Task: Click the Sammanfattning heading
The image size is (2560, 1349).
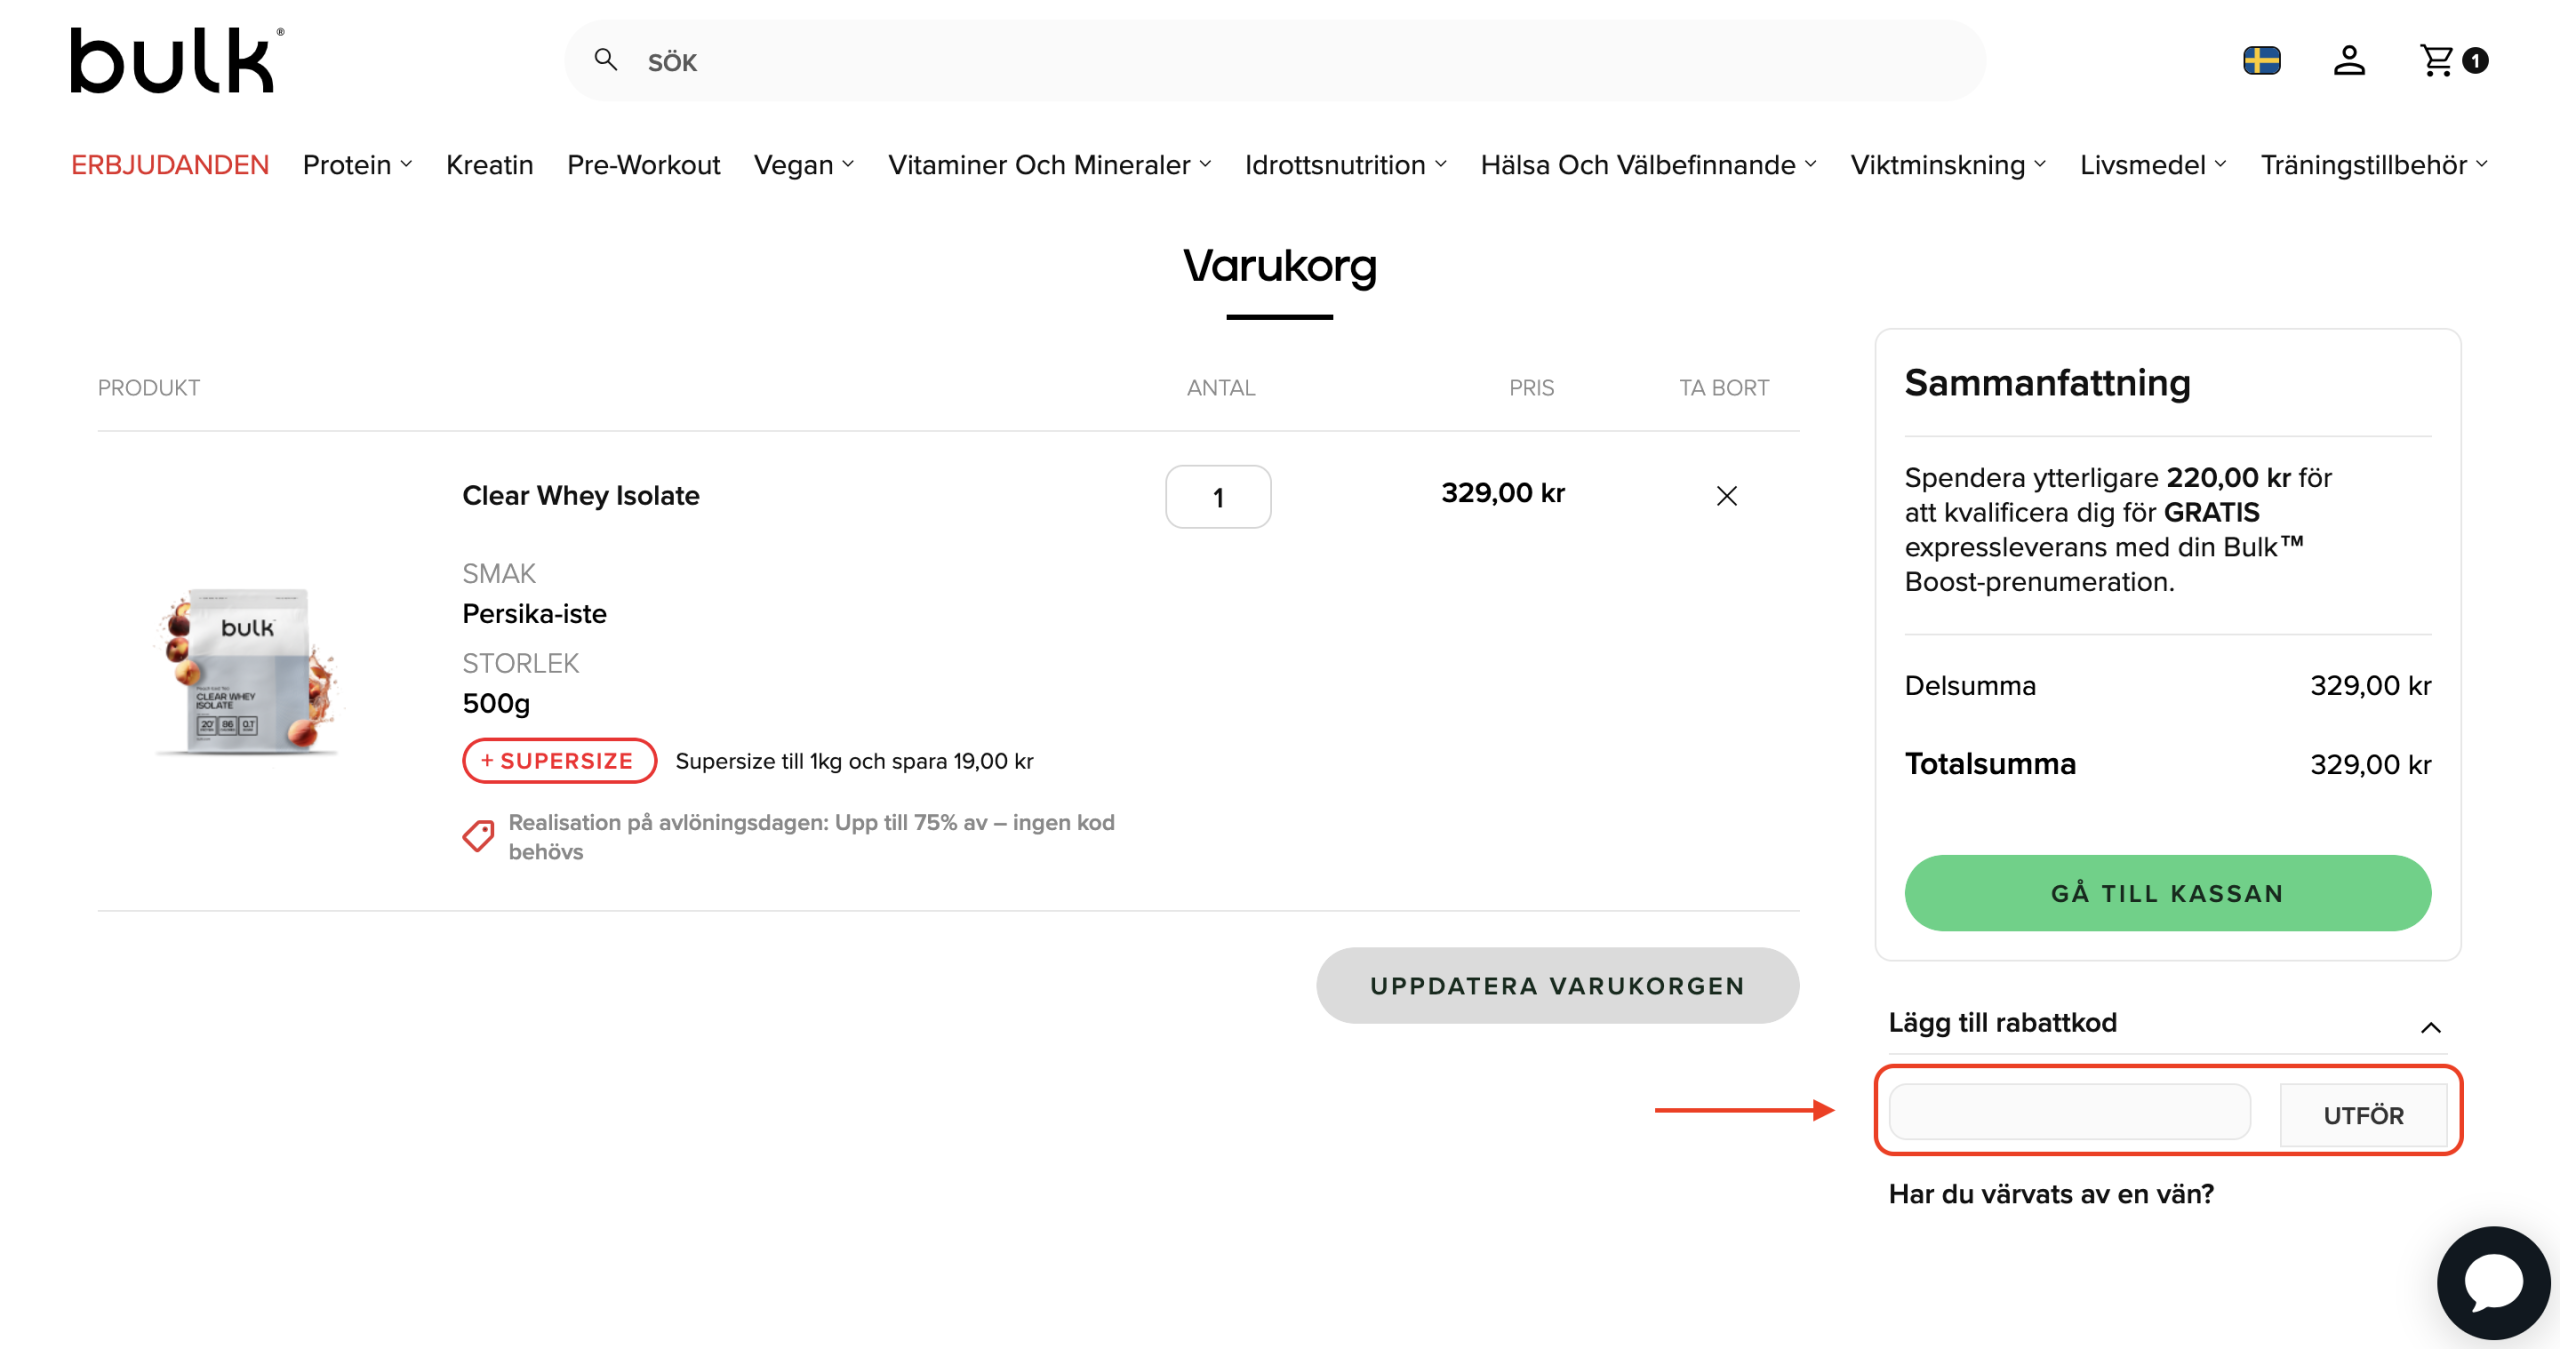Action: (x=2047, y=383)
